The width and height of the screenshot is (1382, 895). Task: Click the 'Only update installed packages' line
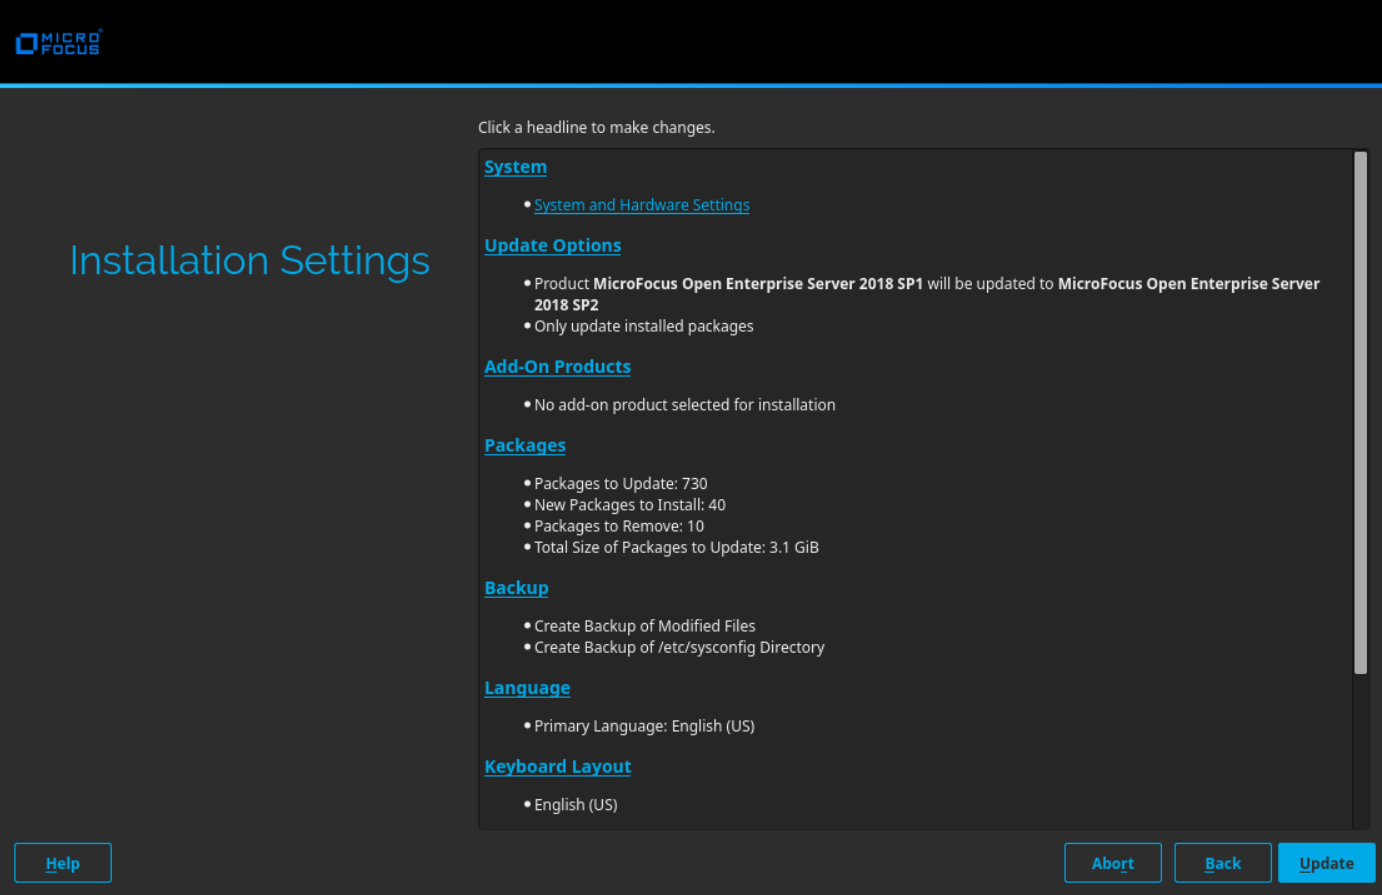tap(643, 326)
